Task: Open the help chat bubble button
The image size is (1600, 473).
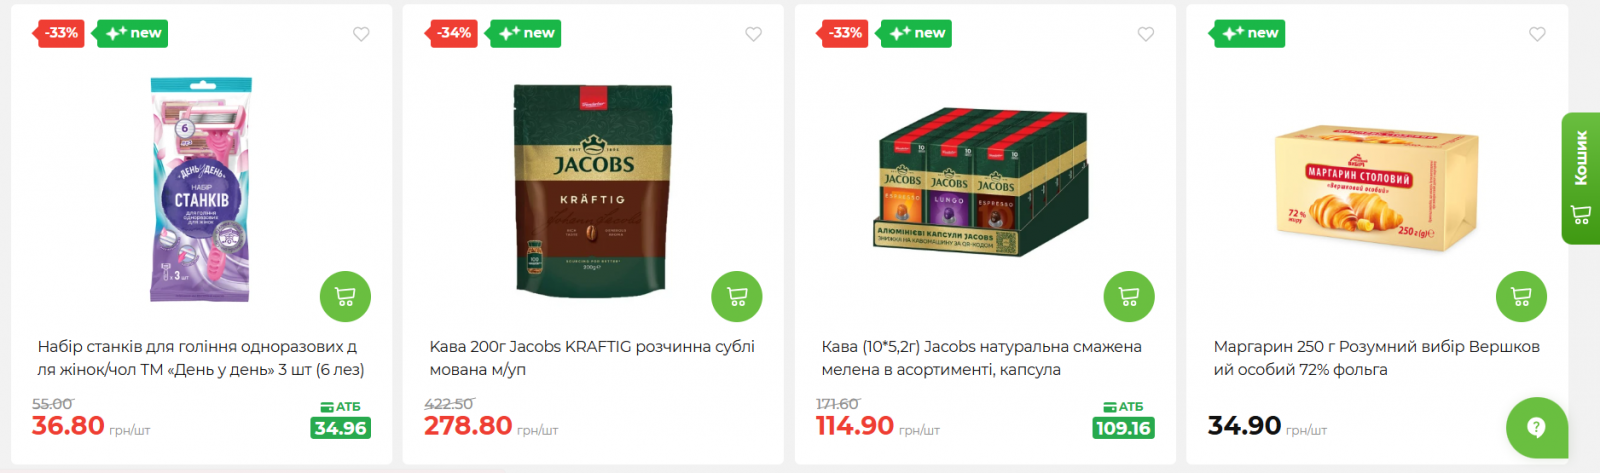Action: click(1537, 428)
